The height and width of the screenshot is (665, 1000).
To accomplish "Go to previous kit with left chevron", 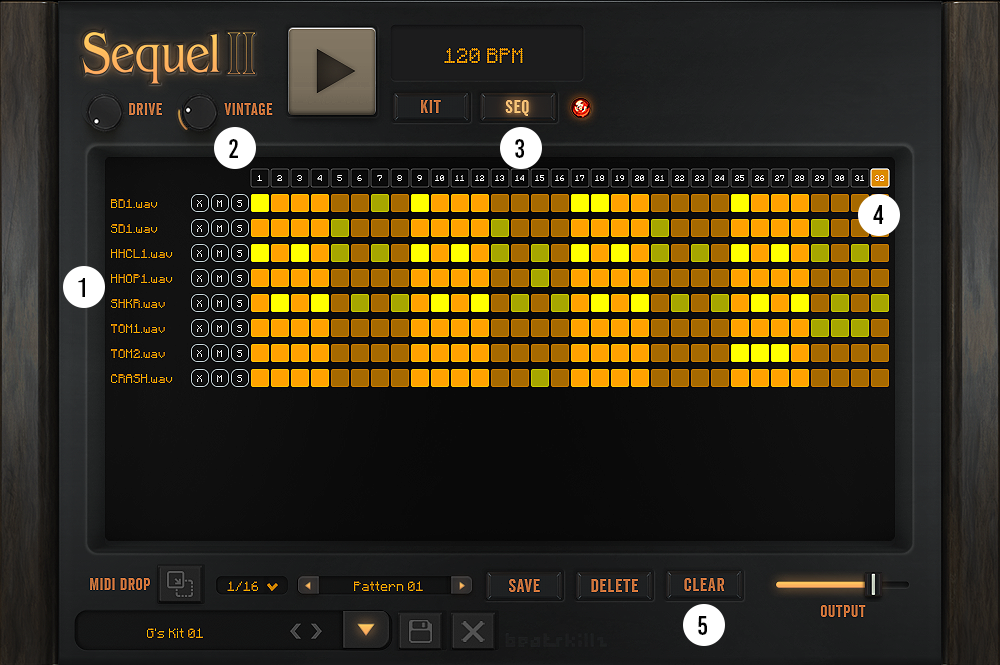I will [x=295, y=632].
